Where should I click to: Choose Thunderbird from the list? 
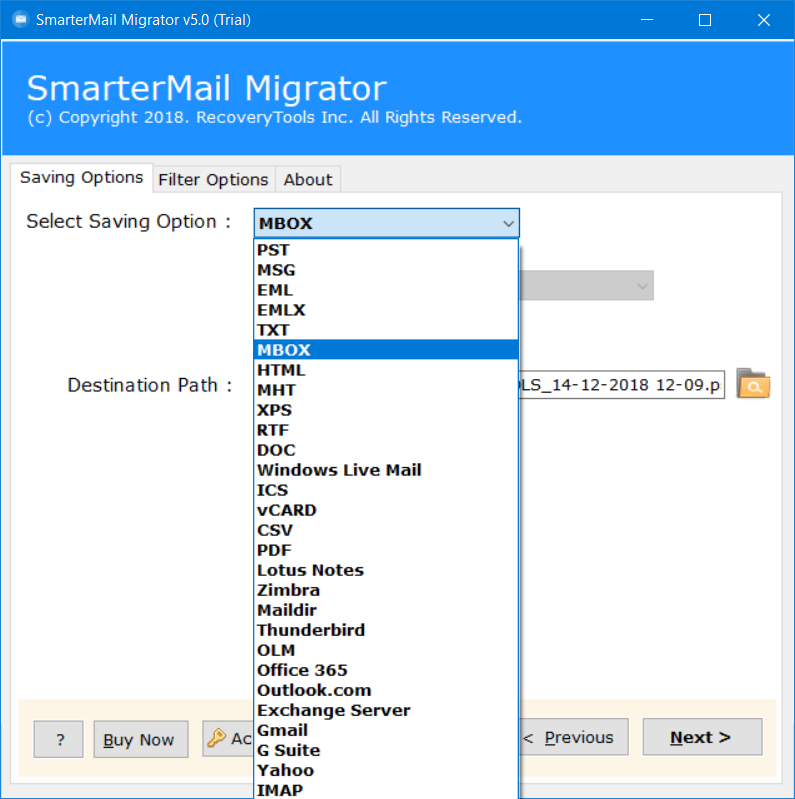click(x=386, y=630)
